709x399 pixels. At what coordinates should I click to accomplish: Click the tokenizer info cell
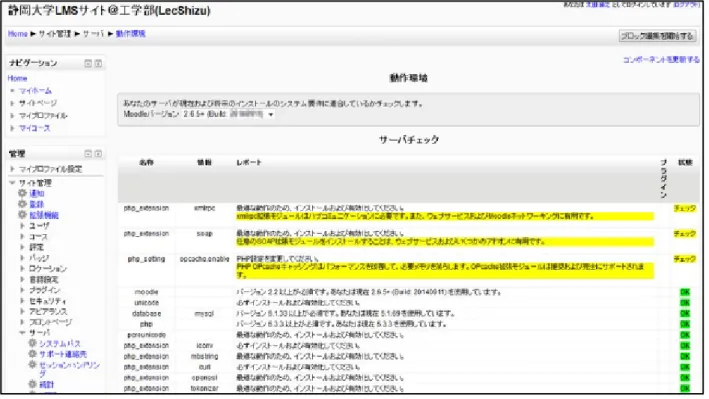click(204, 389)
